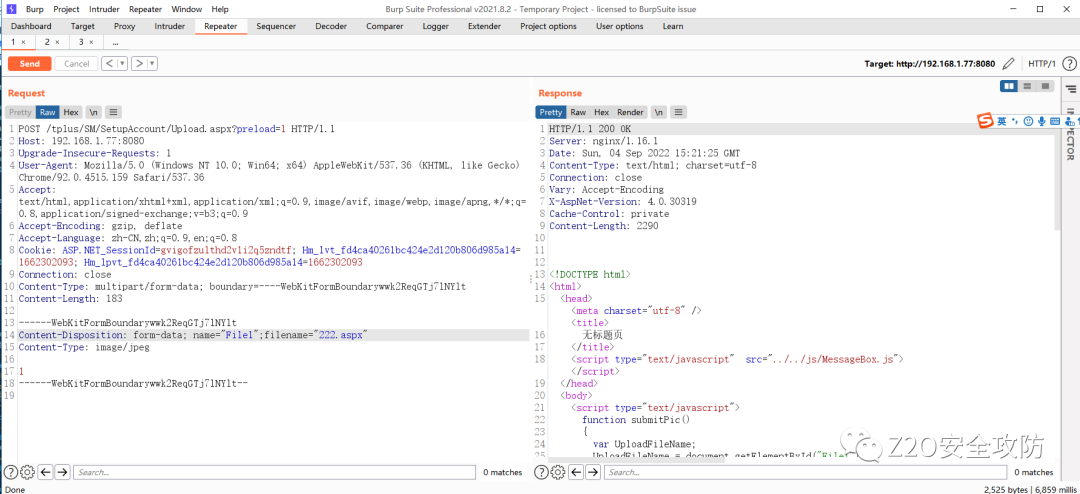The height and width of the screenshot is (494, 1080).
Task: Switch to combined tabbed layout view
Action: pyautogui.click(x=1045, y=86)
